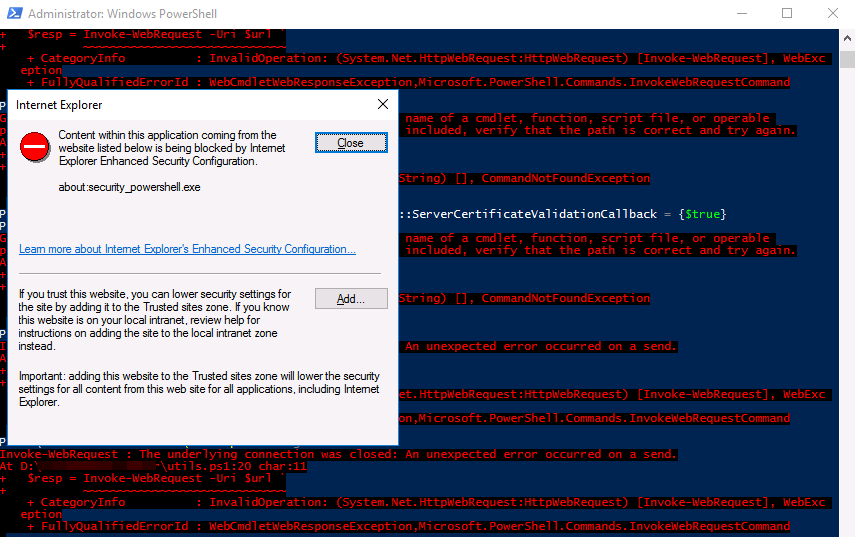Click the about:security_powershell.exe blocked address text
Viewport: 855px width, 537px height.
click(x=129, y=187)
